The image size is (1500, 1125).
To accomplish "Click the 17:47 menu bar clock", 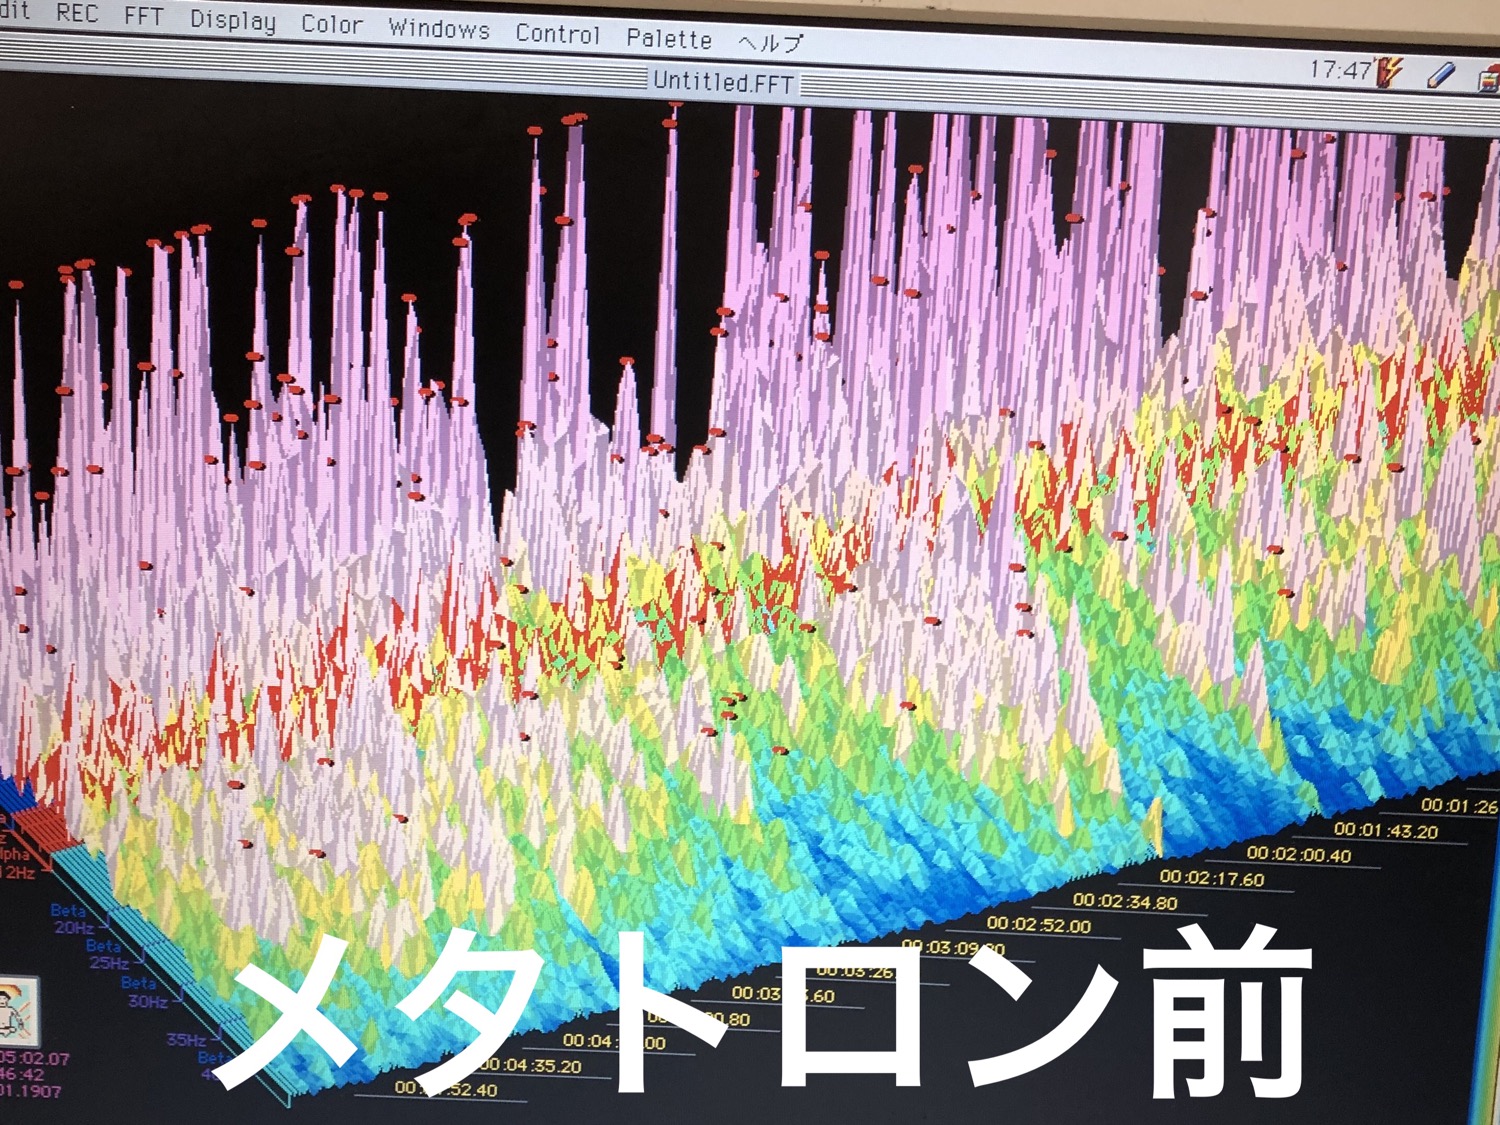I will tap(1340, 70).
